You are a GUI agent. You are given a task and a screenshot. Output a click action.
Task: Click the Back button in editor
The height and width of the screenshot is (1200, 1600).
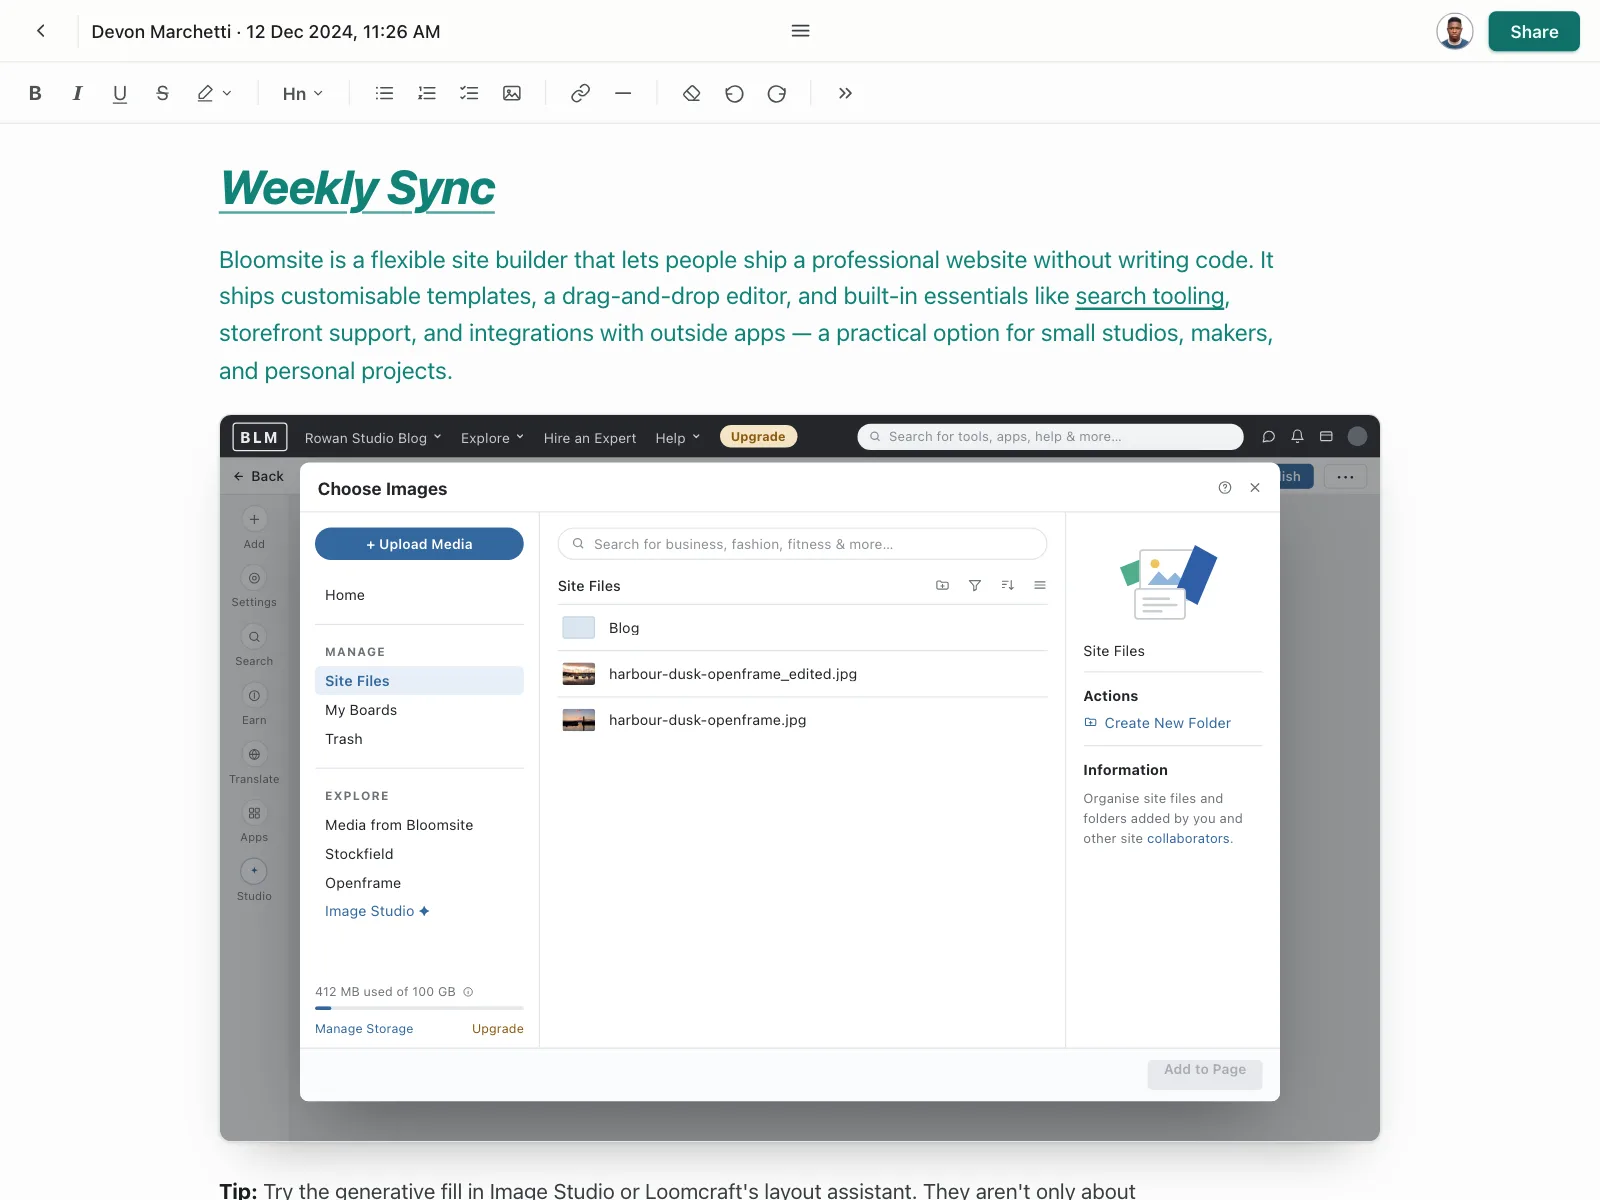258,476
